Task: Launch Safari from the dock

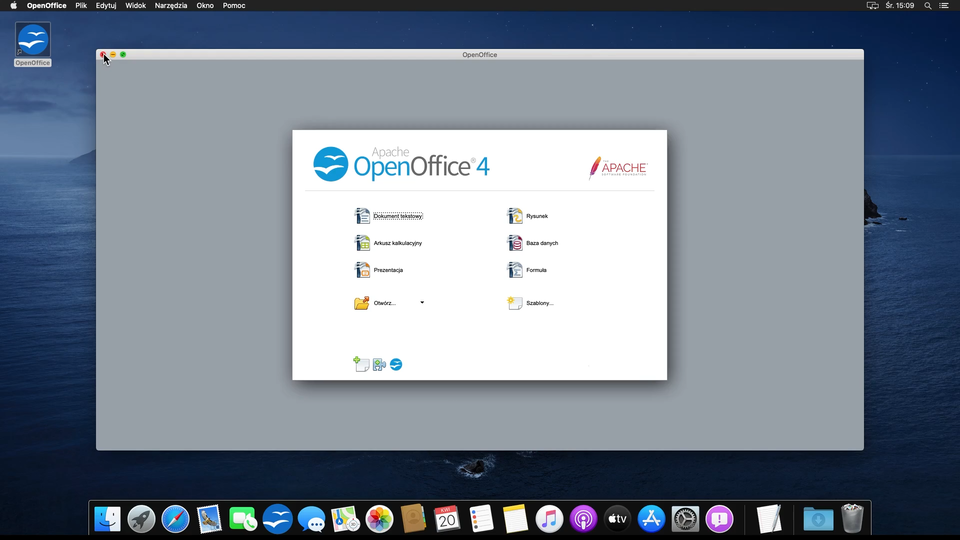Action: pyautogui.click(x=175, y=518)
